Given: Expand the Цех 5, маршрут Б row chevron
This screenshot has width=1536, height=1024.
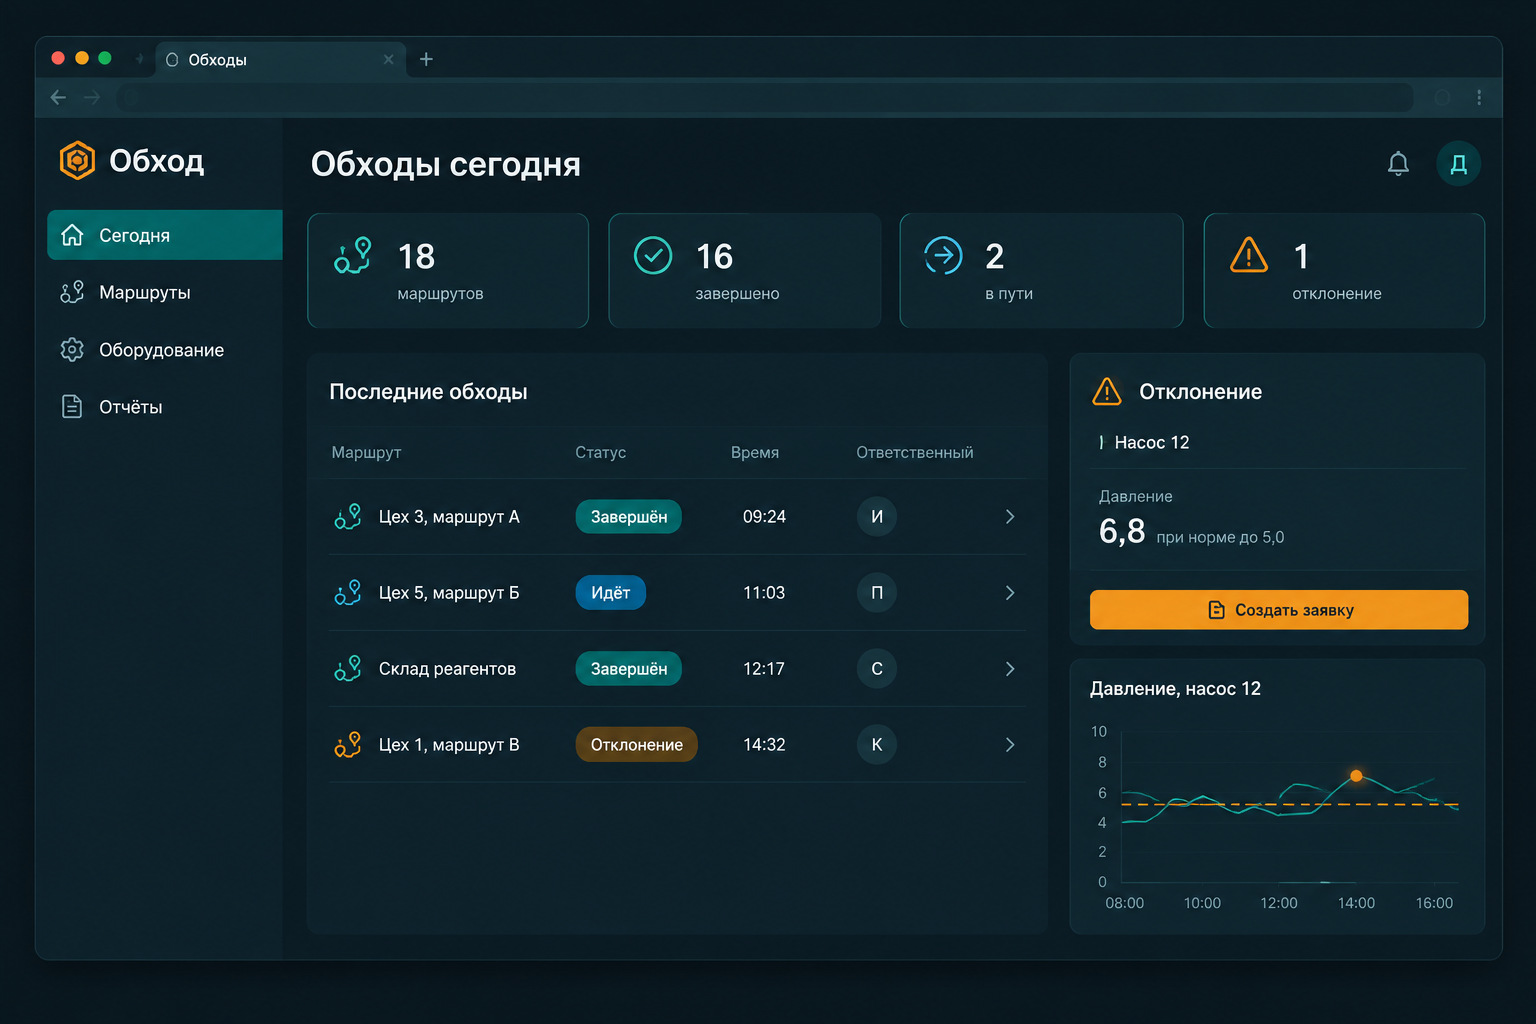Looking at the screenshot, I should click(1010, 593).
